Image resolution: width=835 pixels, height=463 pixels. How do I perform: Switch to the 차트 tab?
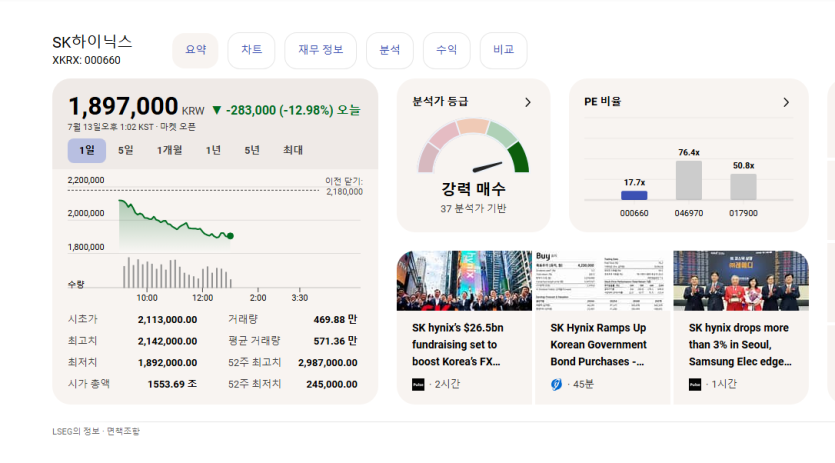(x=251, y=50)
